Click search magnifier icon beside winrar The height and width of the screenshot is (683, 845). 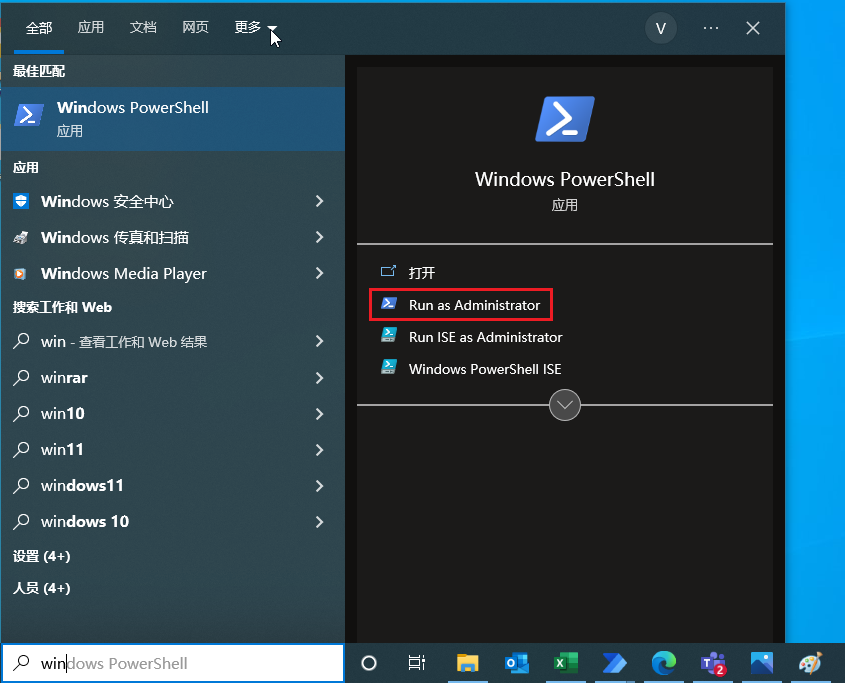(21, 377)
